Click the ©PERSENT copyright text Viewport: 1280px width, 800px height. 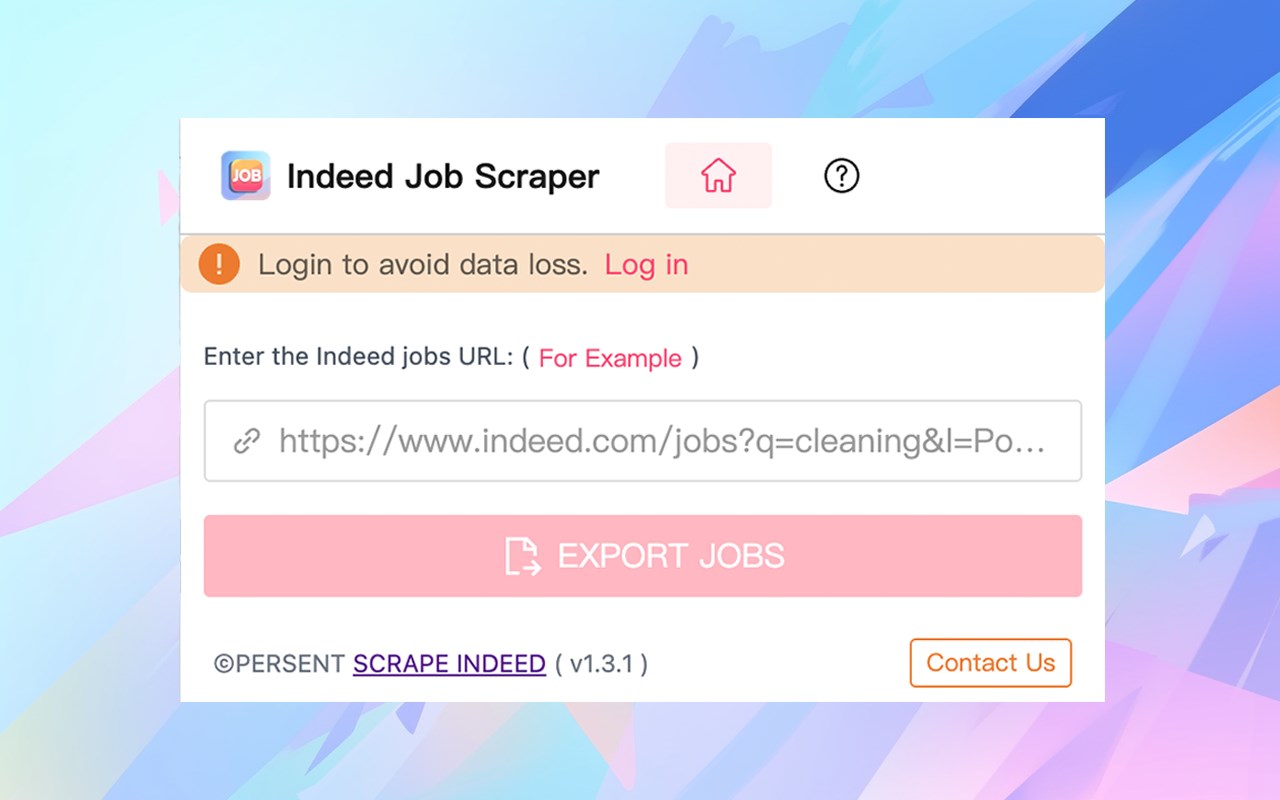coord(281,663)
